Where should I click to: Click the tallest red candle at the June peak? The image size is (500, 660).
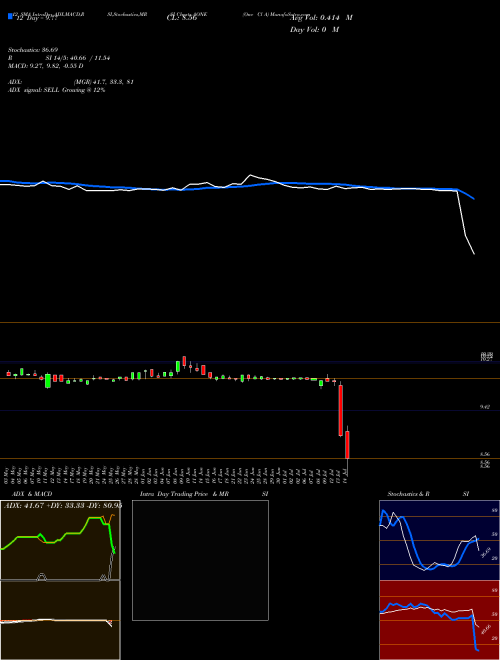(x=184, y=361)
